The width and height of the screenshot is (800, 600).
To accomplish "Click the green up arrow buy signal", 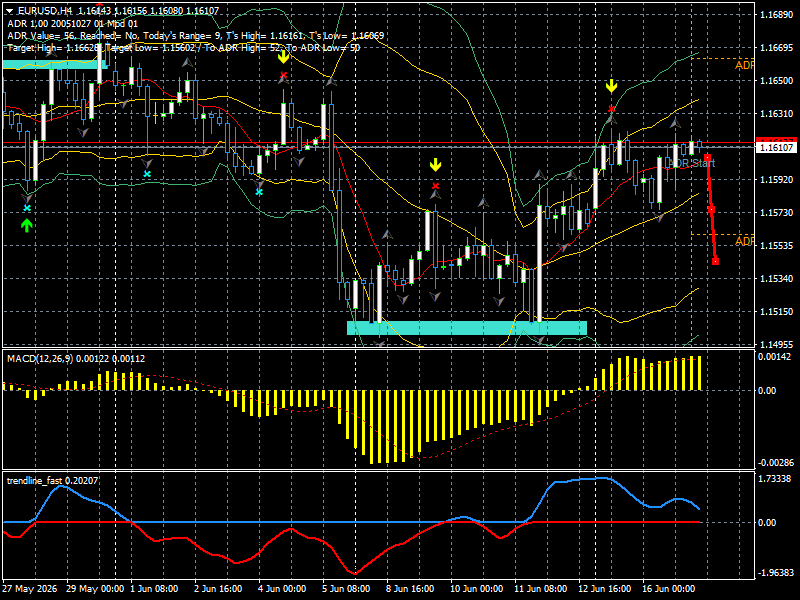I will pos(27,225).
